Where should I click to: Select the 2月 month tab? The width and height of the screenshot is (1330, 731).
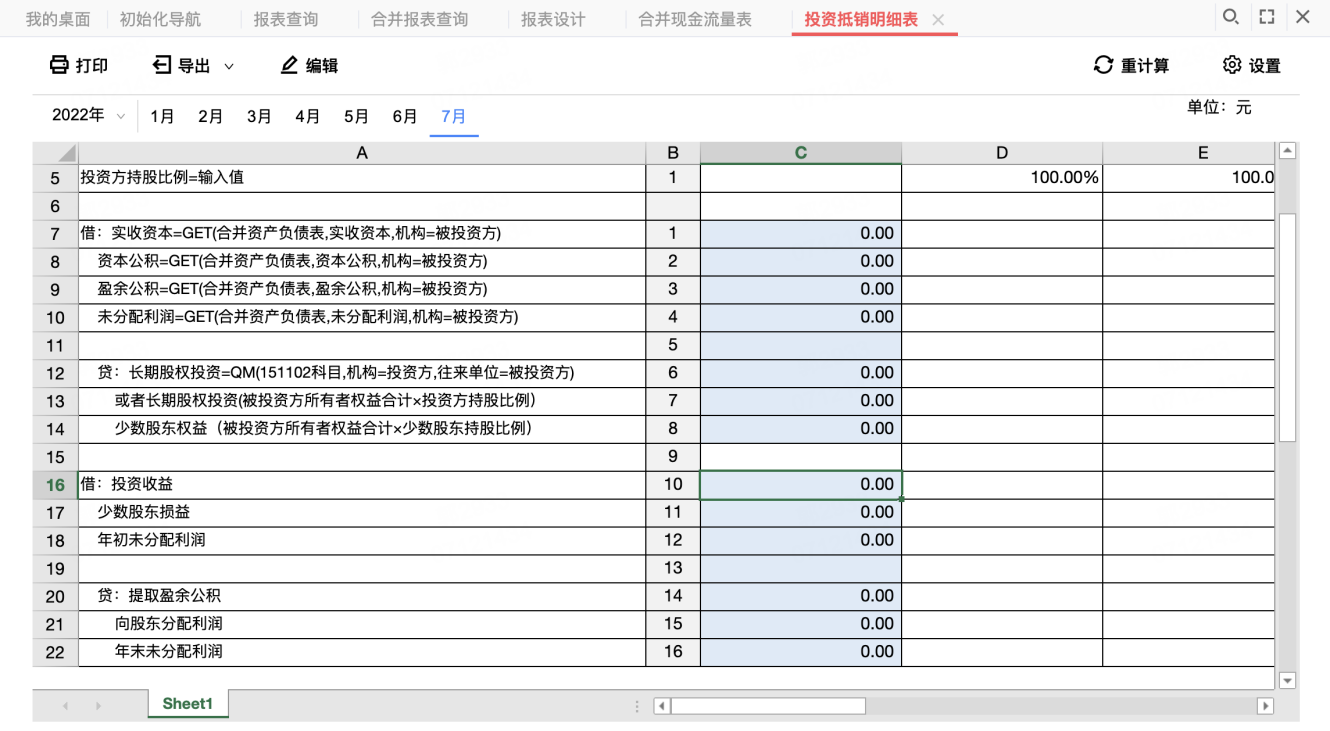[x=211, y=117]
